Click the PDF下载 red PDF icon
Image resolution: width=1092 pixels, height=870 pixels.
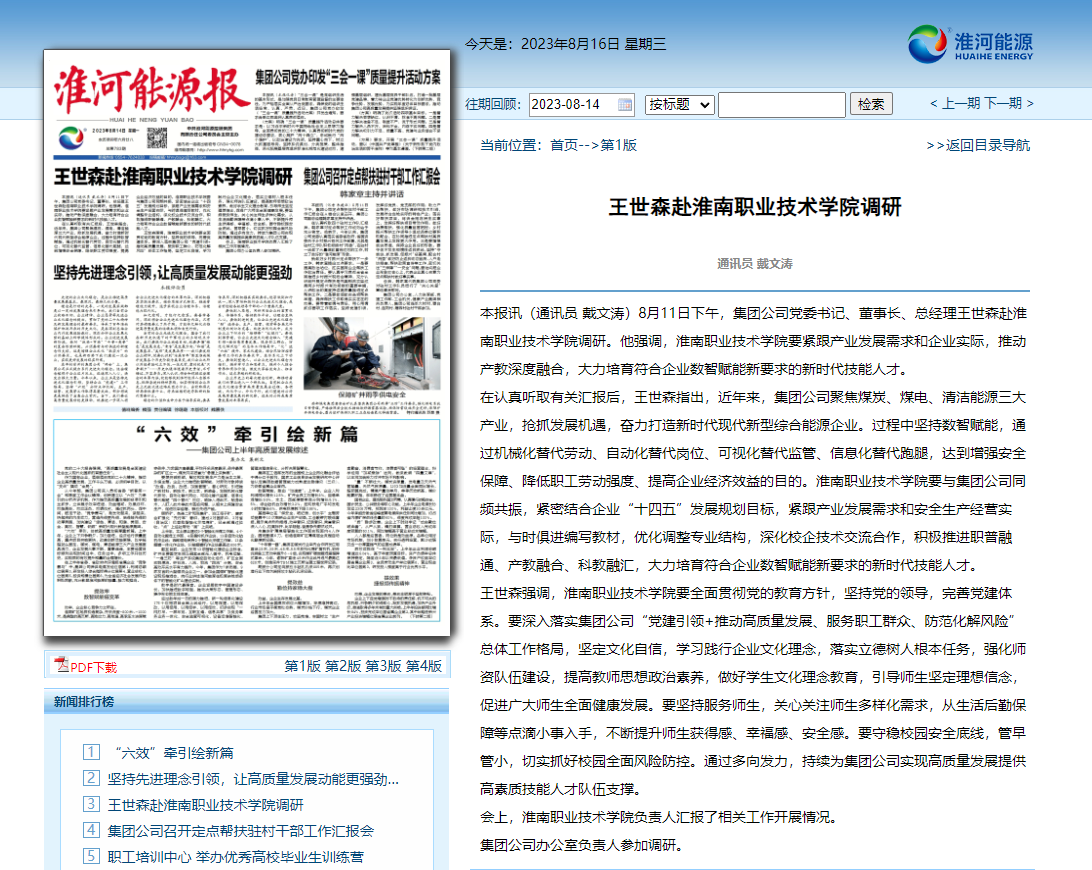click(x=61, y=665)
